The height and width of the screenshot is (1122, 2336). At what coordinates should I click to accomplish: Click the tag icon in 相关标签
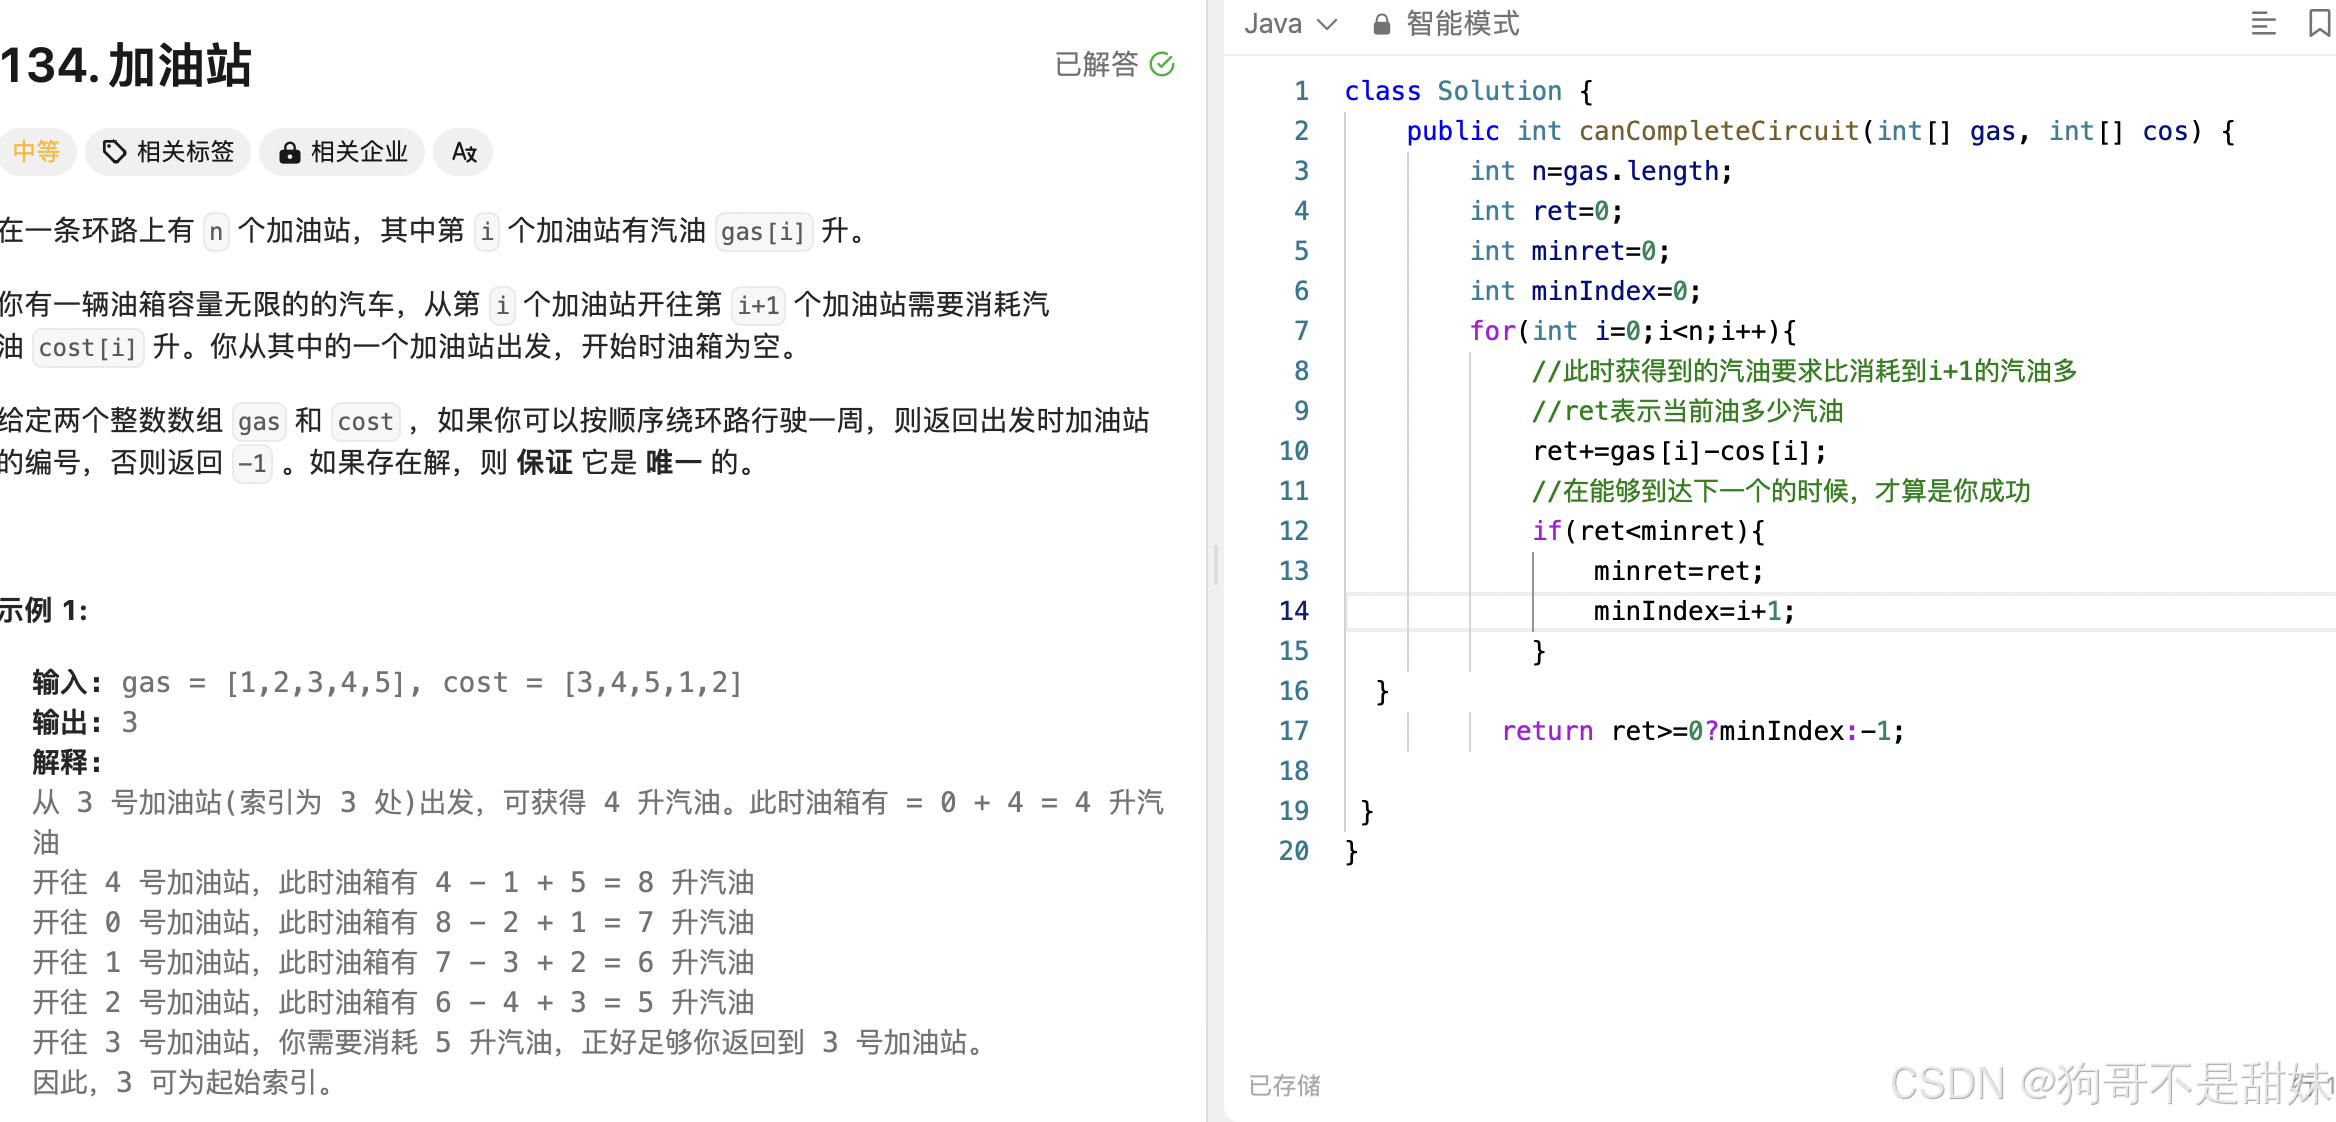(115, 152)
